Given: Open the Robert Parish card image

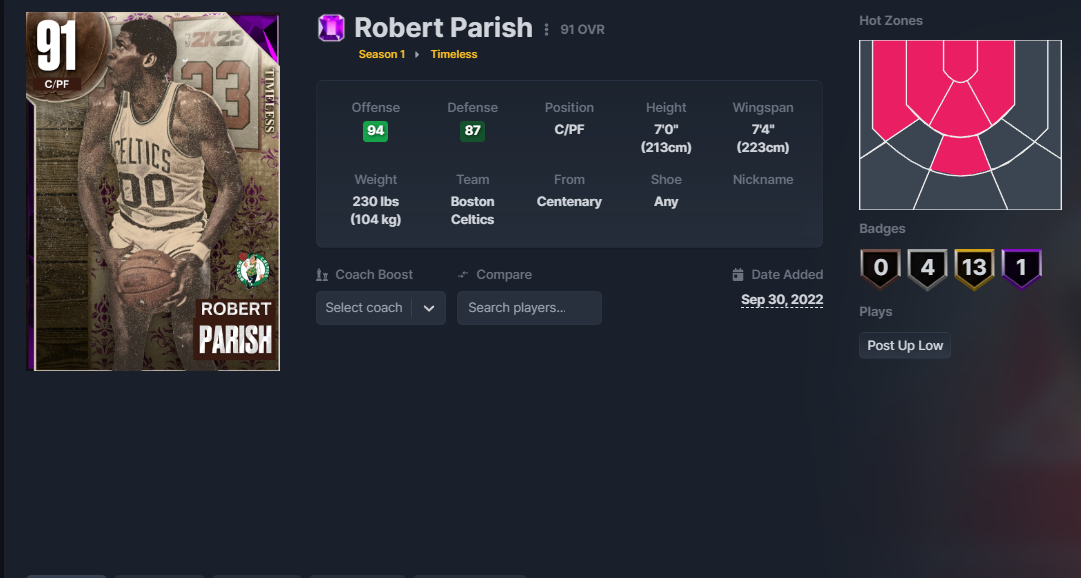Looking at the screenshot, I should (x=153, y=191).
